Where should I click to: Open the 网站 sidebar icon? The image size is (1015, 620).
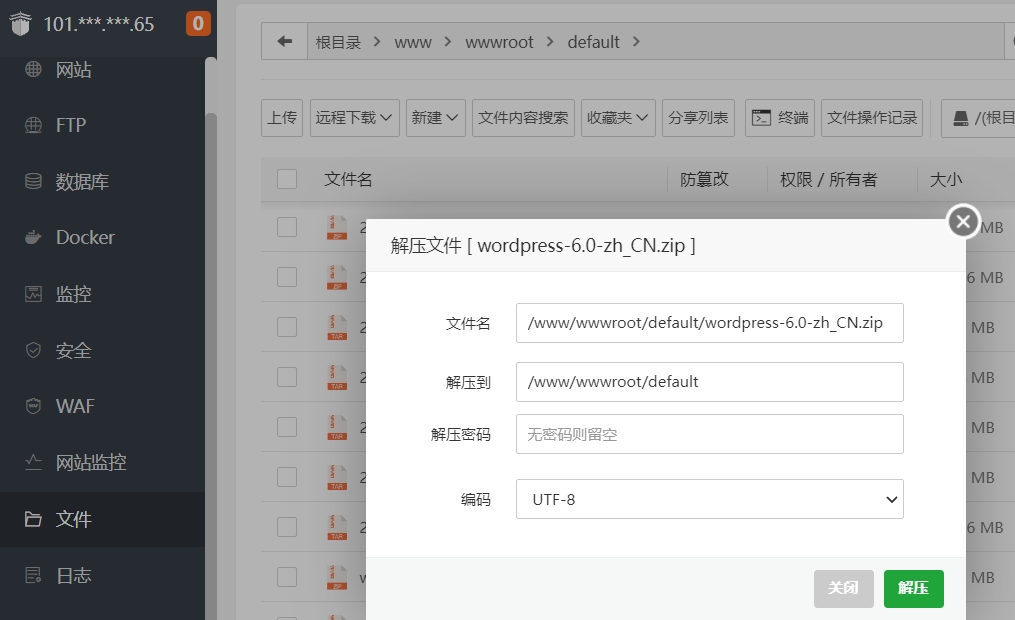coord(34,70)
